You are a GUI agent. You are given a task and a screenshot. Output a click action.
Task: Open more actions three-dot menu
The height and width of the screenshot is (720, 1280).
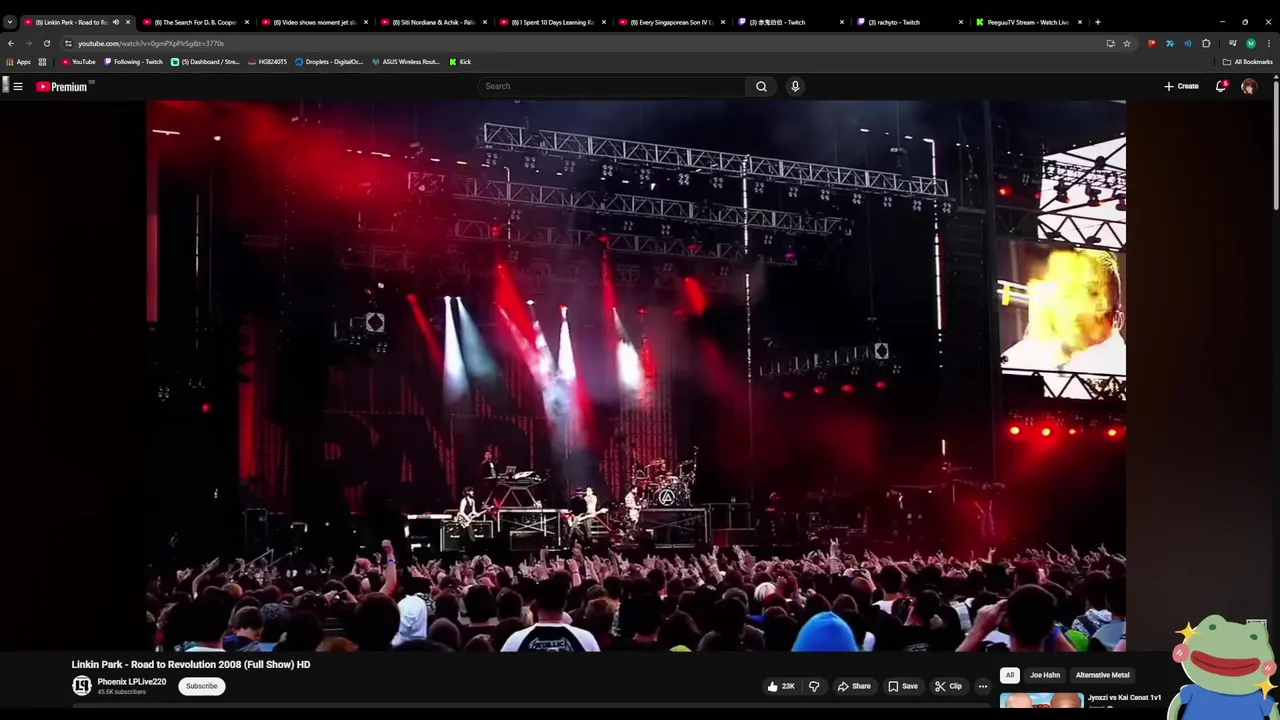coord(983,686)
